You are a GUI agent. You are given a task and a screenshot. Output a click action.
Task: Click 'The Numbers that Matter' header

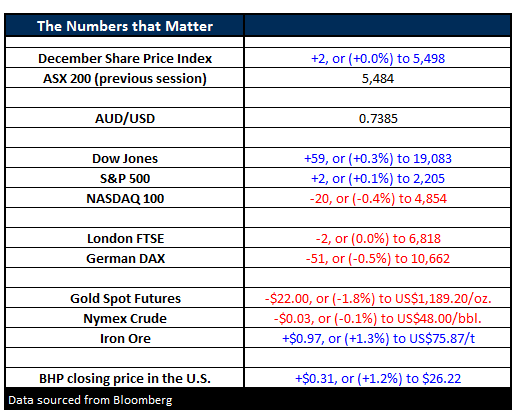pyautogui.click(x=125, y=26)
